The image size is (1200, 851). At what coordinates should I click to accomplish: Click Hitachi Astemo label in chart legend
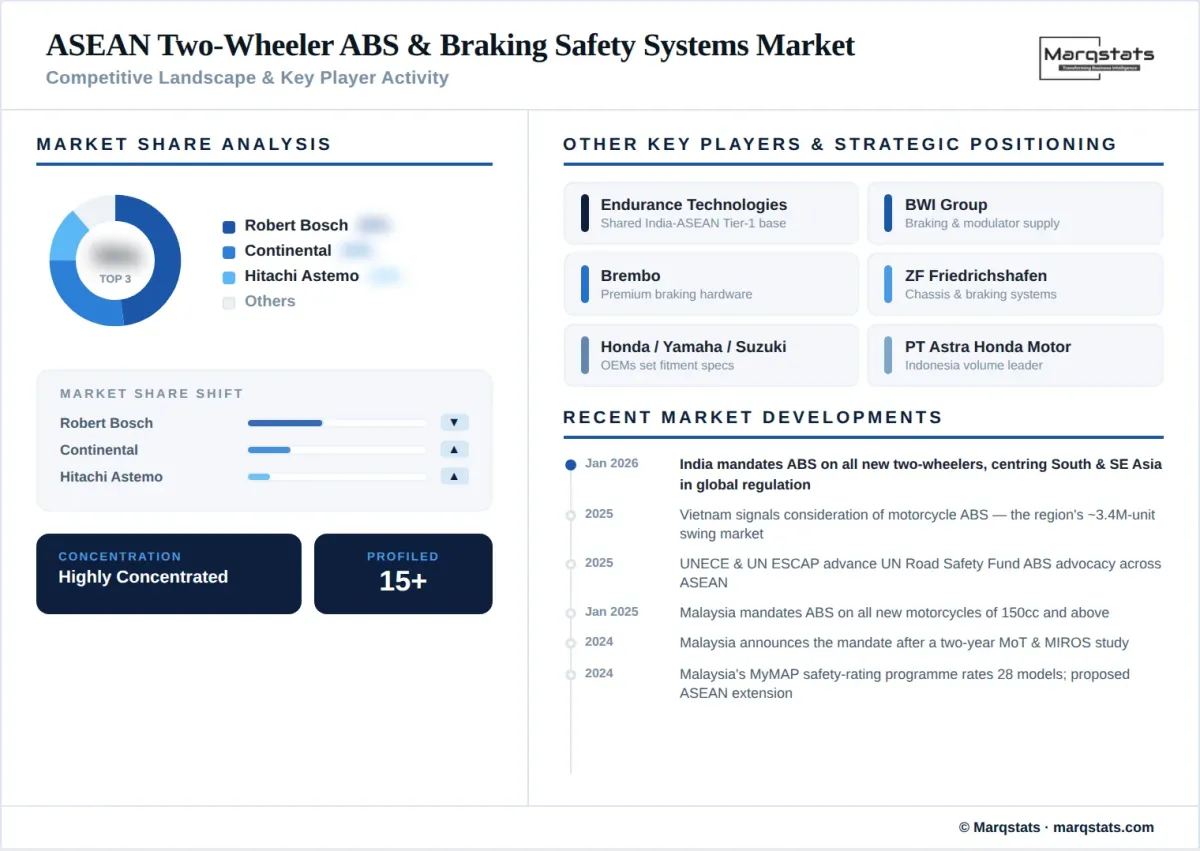[x=302, y=276]
